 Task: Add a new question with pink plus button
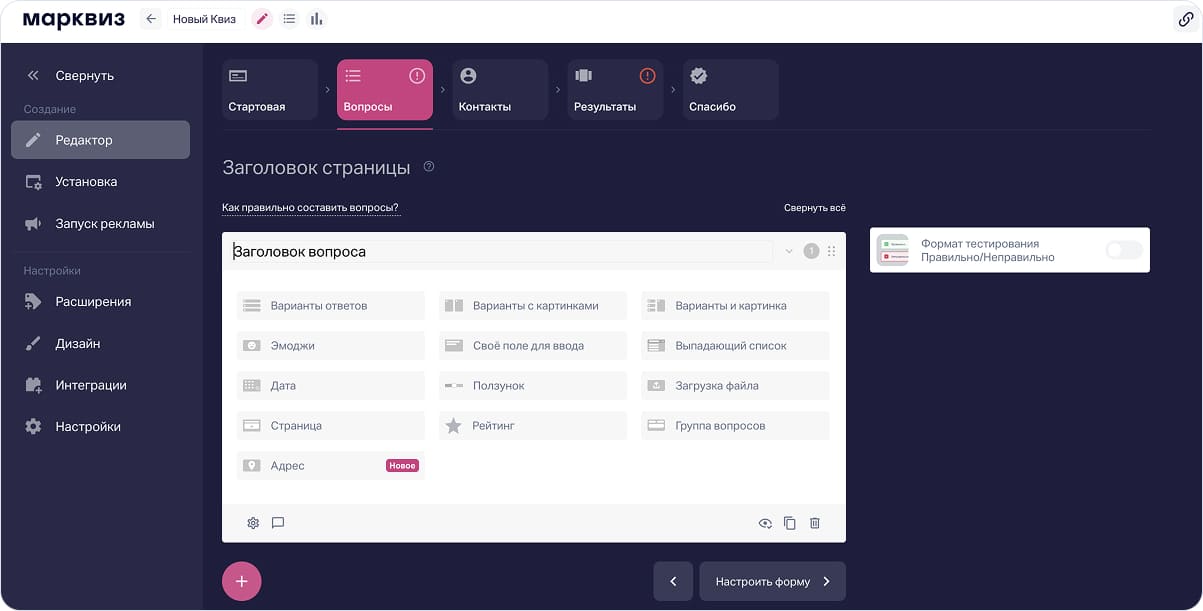241,581
